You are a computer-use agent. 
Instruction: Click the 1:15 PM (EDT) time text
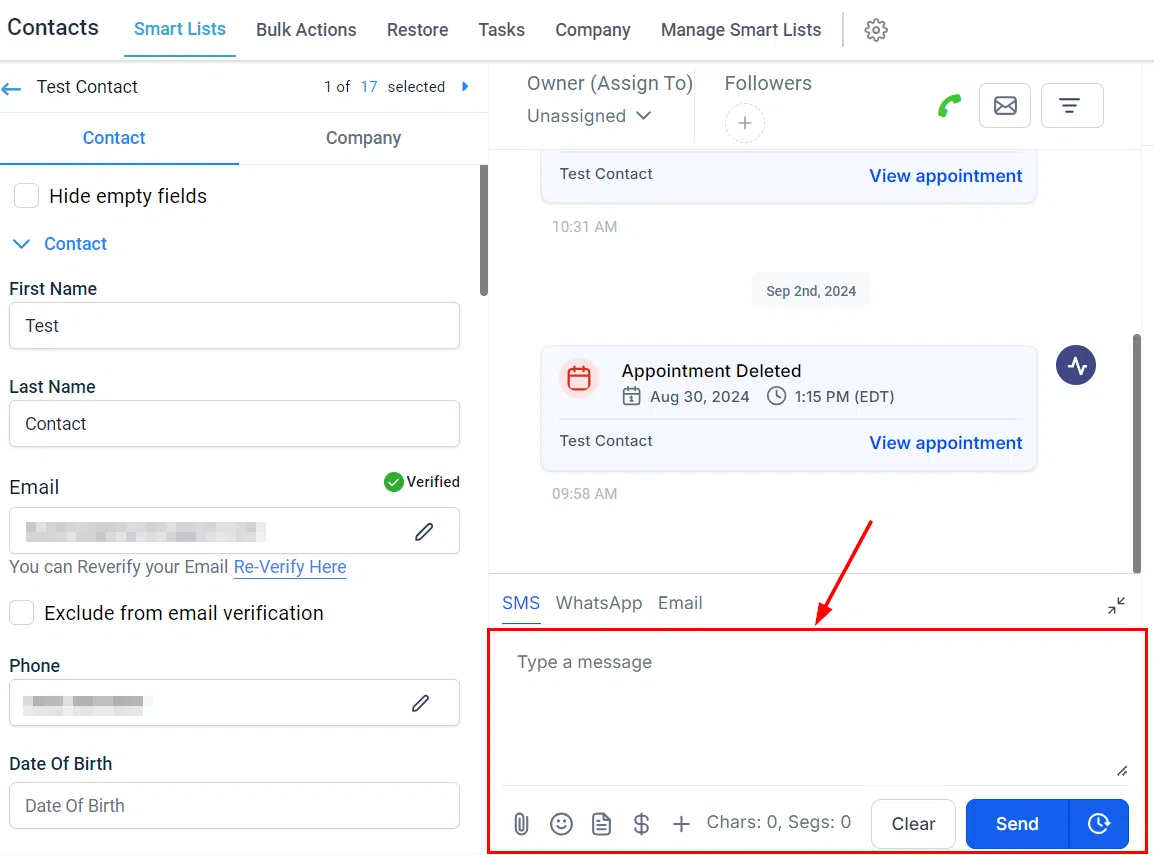click(x=844, y=397)
